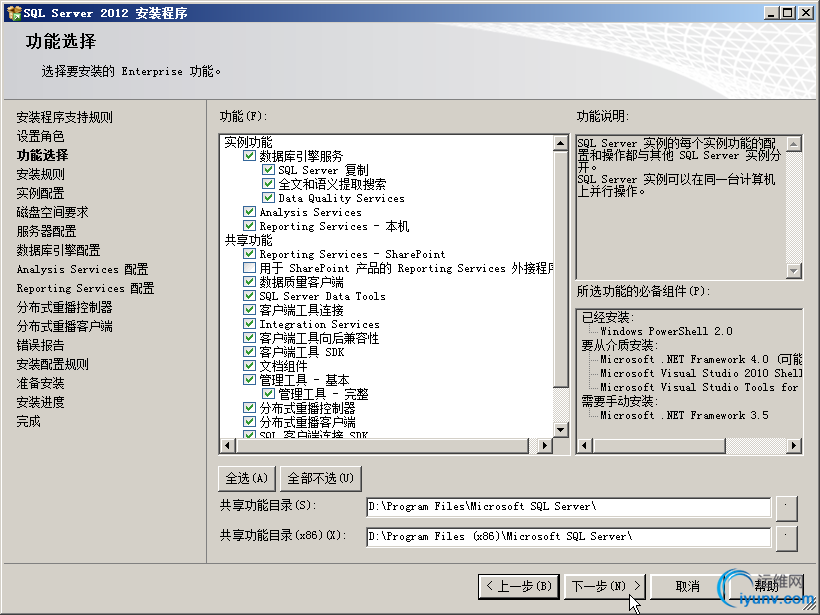Click 实例配置 step in sidebar
Screen dimensions: 820x615
point(40,193)
